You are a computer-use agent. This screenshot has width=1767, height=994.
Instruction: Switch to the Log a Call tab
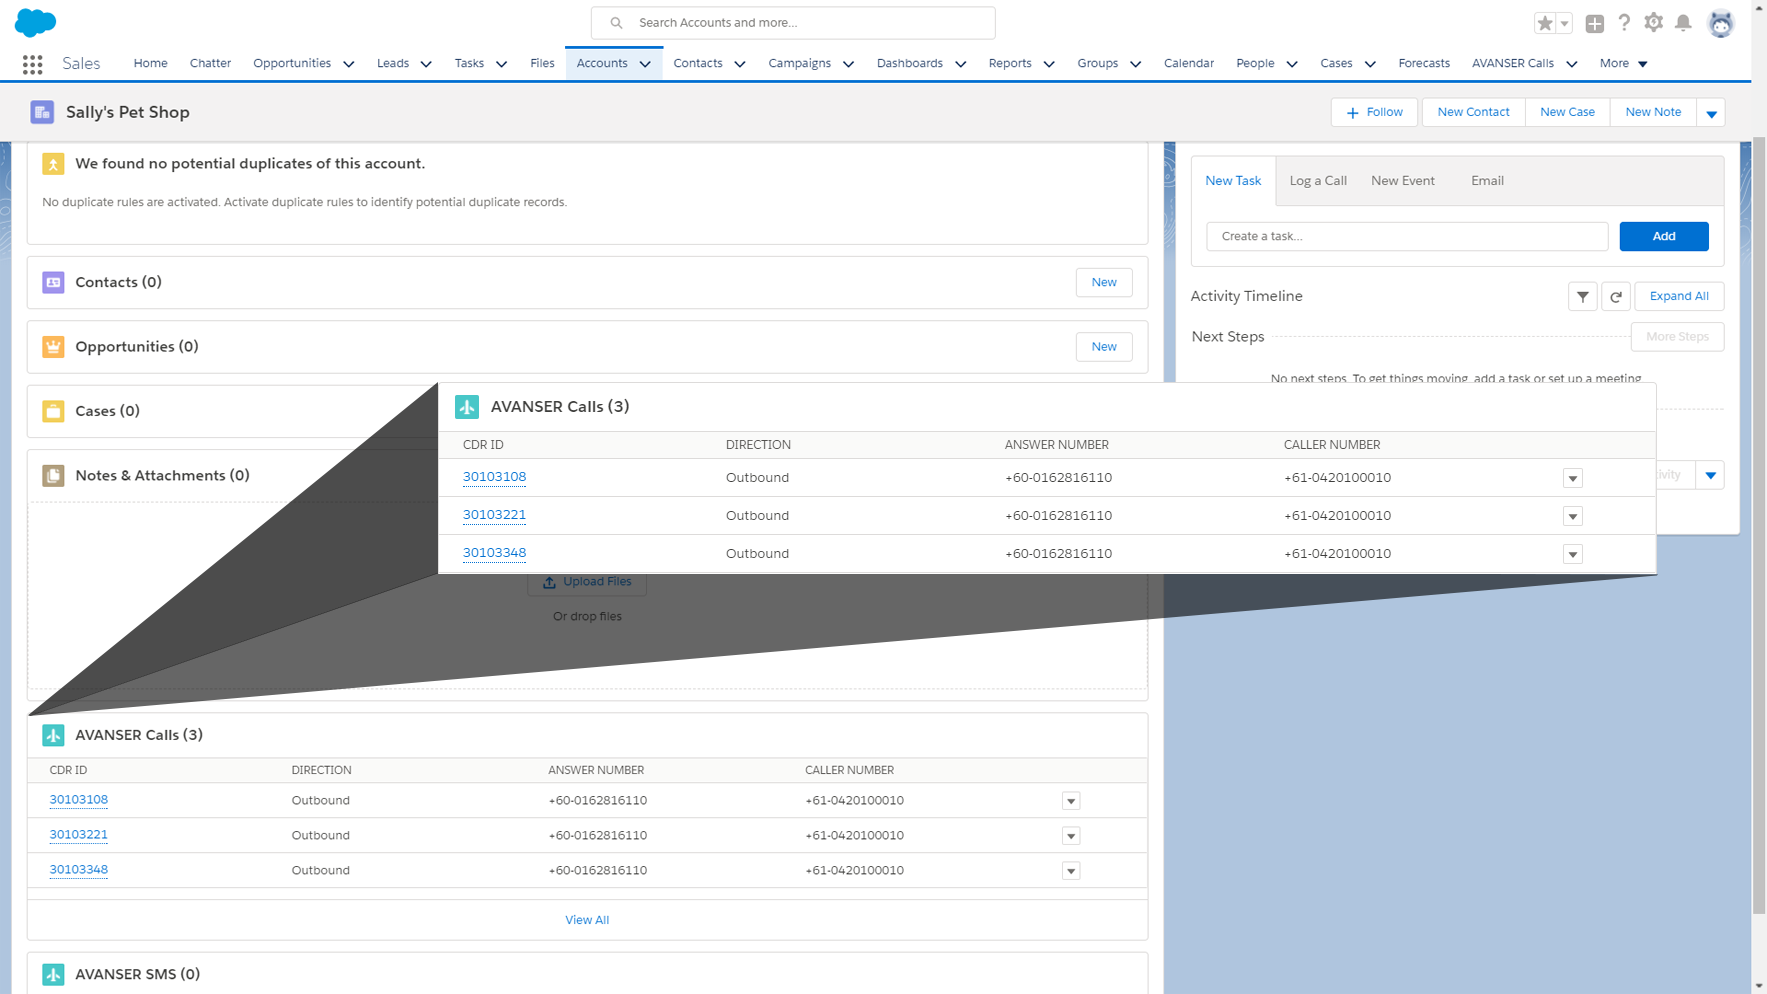click(1318, 180)
